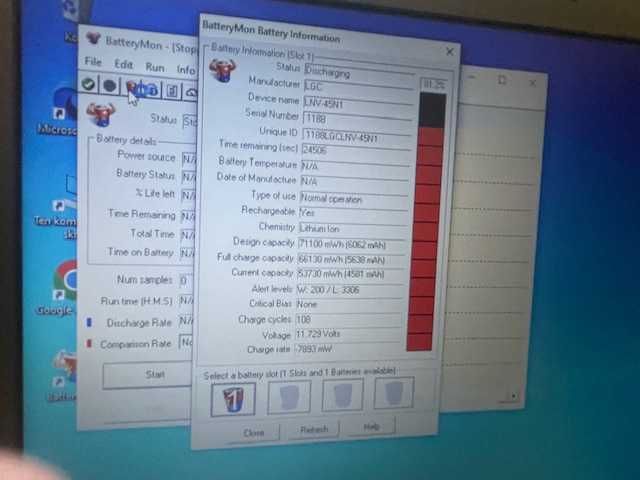Click Voltage value 11.729 Volts
The image size is (640, 480).
(348, 334)
